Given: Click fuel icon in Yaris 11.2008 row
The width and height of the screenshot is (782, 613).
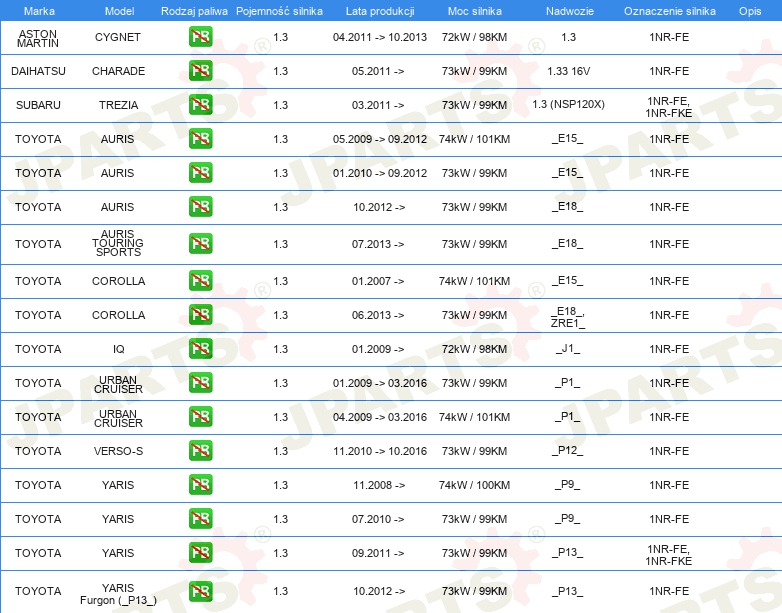Looking at the screenshot, I should pyautogui.click(x=200, y=484).
